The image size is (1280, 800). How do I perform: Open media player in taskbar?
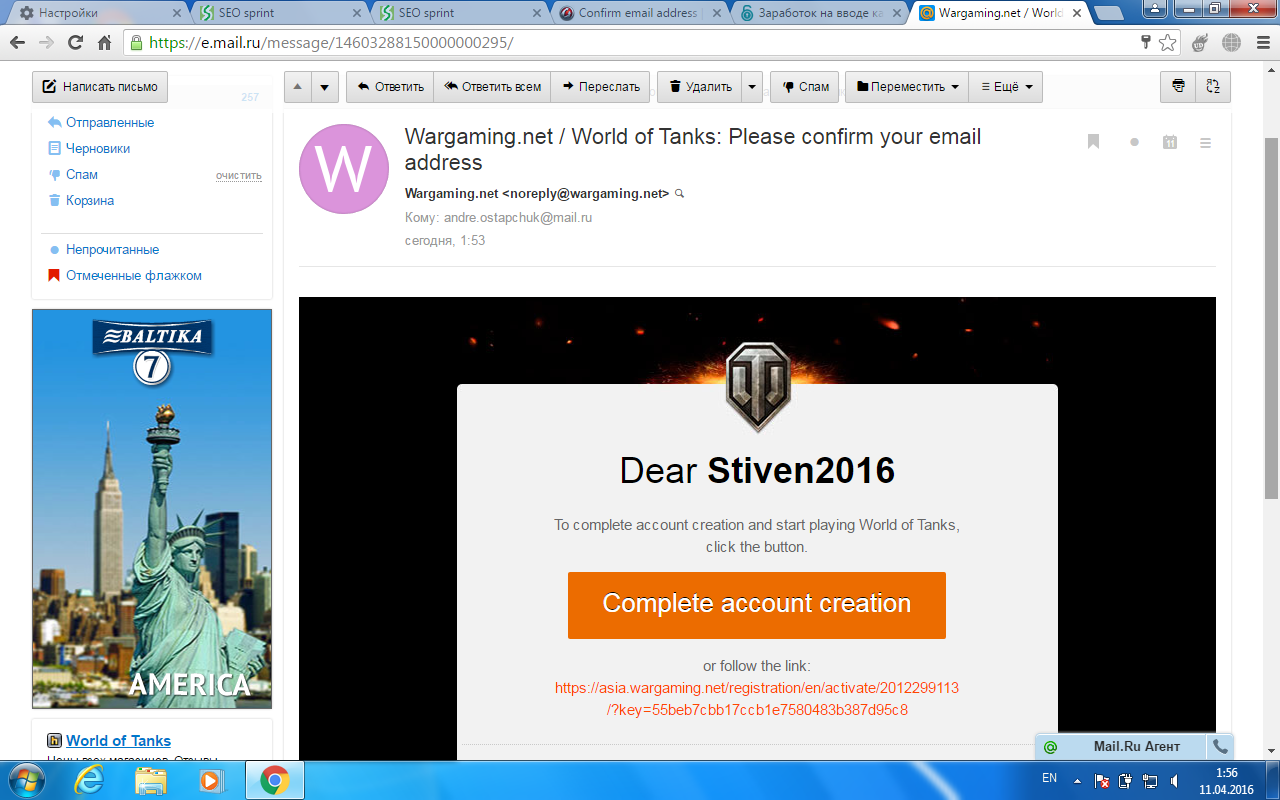212,780
